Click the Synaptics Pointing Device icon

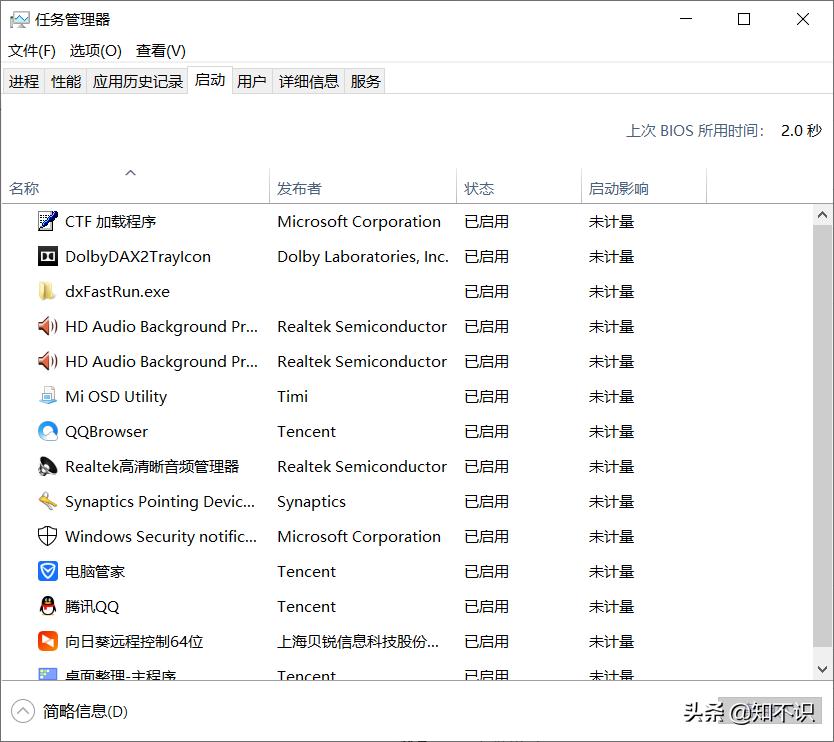(47, 501)
